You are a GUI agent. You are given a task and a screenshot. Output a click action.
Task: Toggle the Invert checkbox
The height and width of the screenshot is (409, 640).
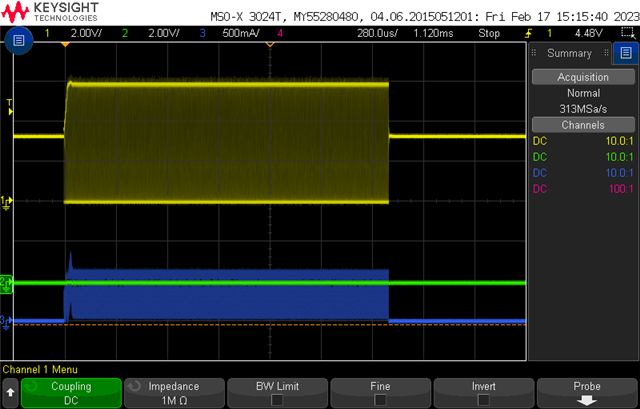[483, 400]
